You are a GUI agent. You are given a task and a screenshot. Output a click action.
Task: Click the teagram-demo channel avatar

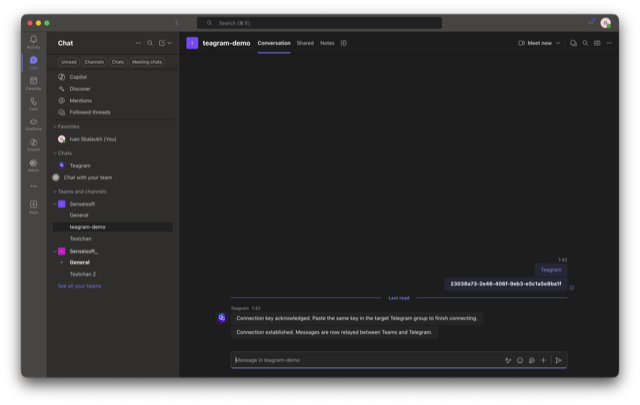(192, 43)
